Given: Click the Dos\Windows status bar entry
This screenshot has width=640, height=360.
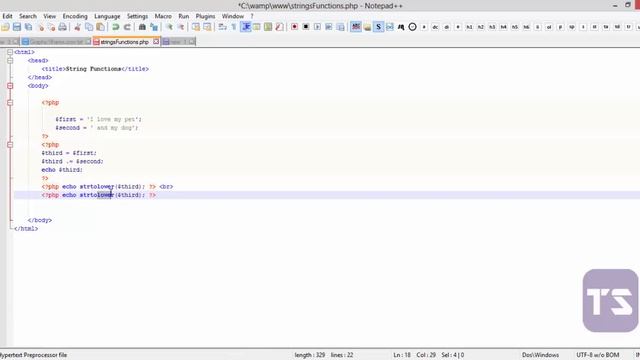Looking at the screenshot, I should click(540, 355).
